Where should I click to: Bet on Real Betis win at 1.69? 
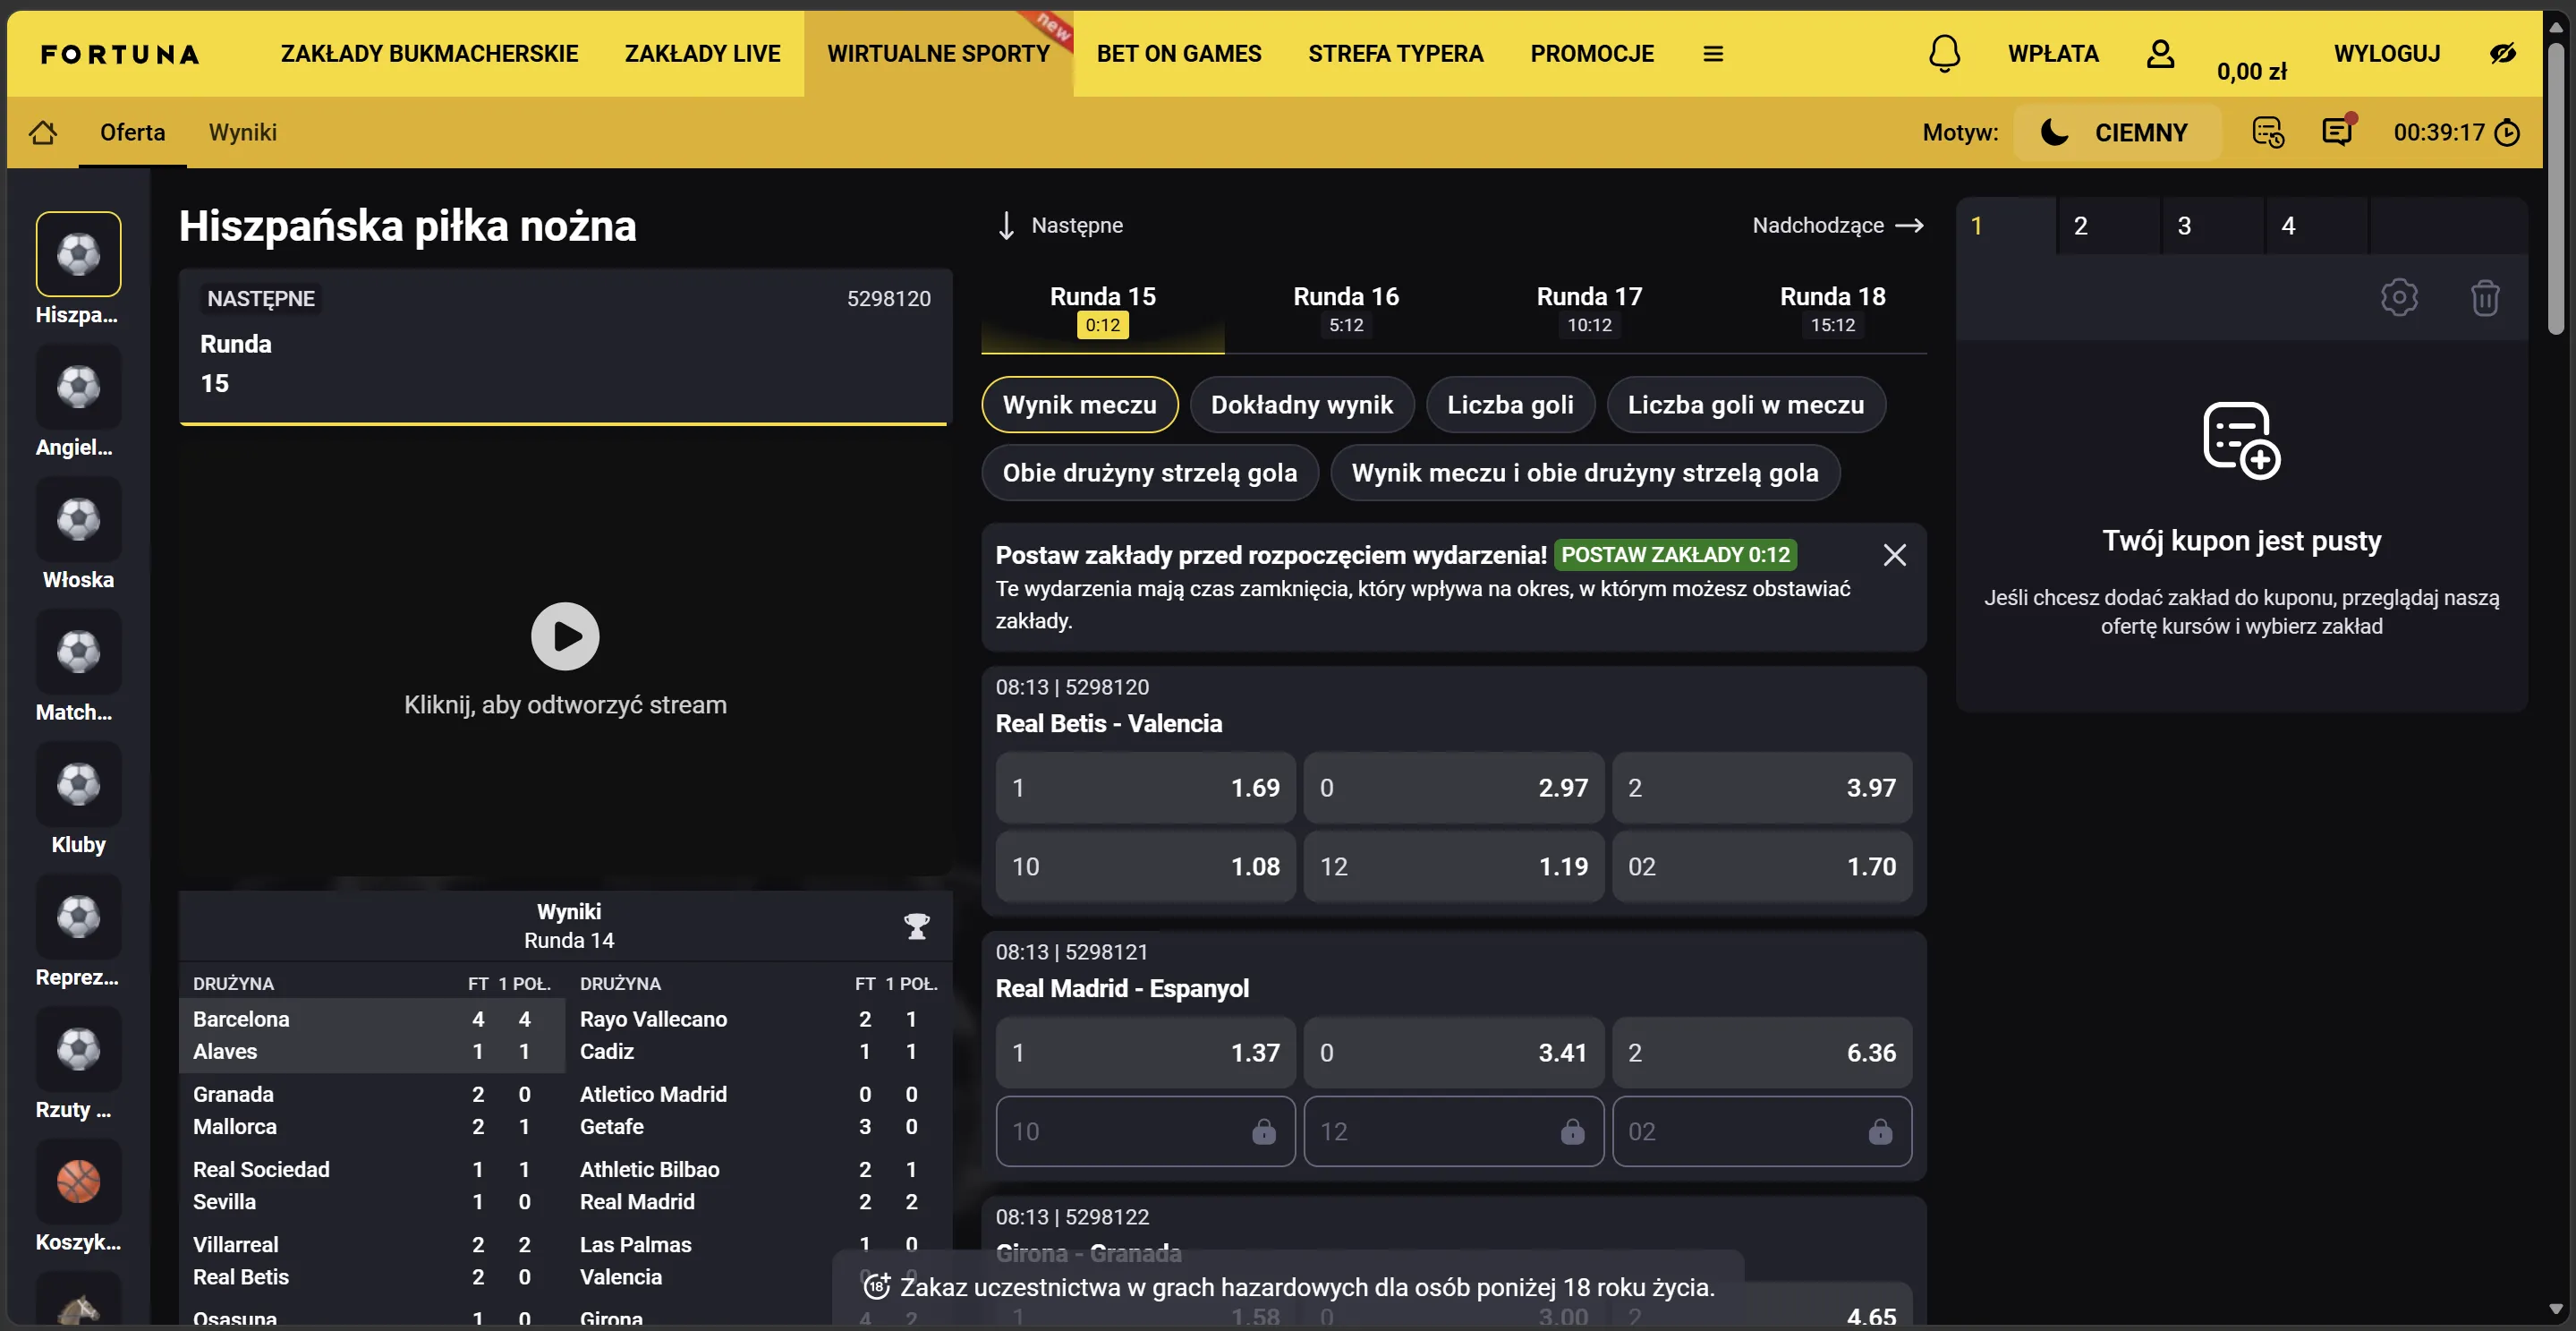point(1145,788)
